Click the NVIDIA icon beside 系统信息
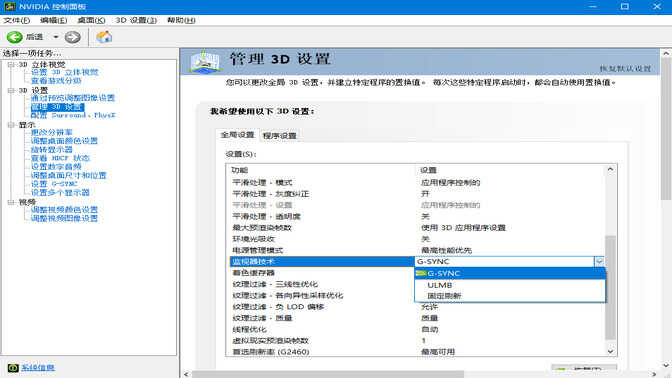Viewport: 672px width, 378px height. point(13,368)
